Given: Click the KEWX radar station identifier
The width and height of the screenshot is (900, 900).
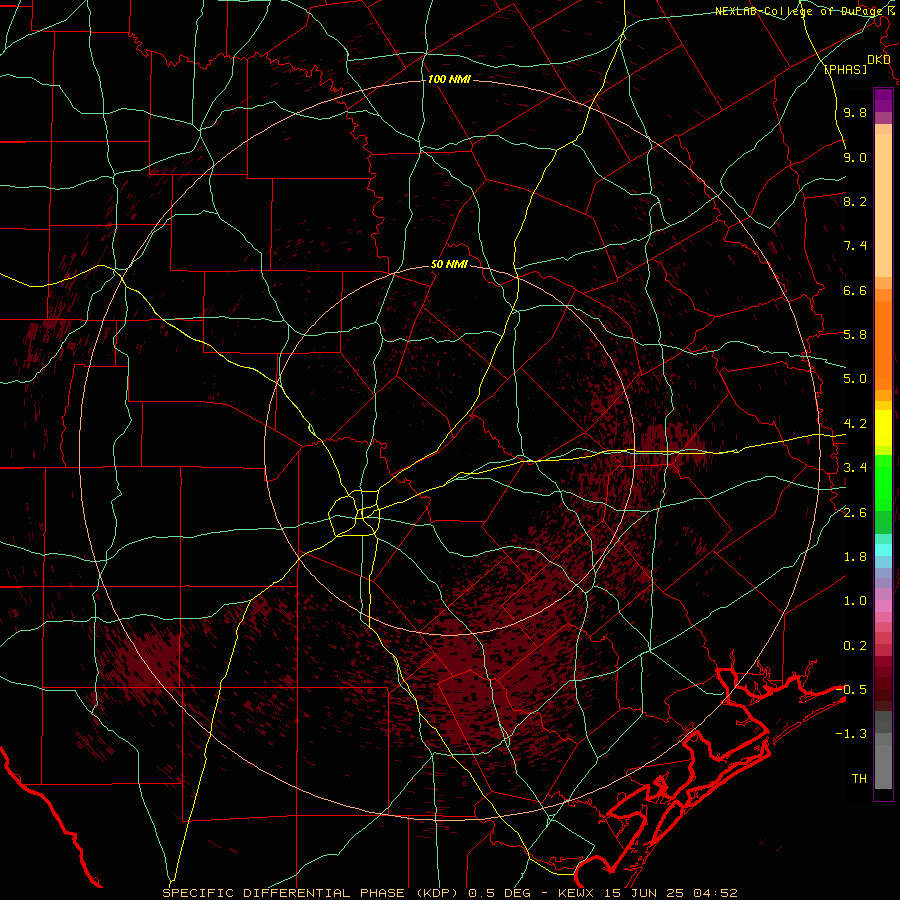Looking at the screenshot, I should click(577, 893).
